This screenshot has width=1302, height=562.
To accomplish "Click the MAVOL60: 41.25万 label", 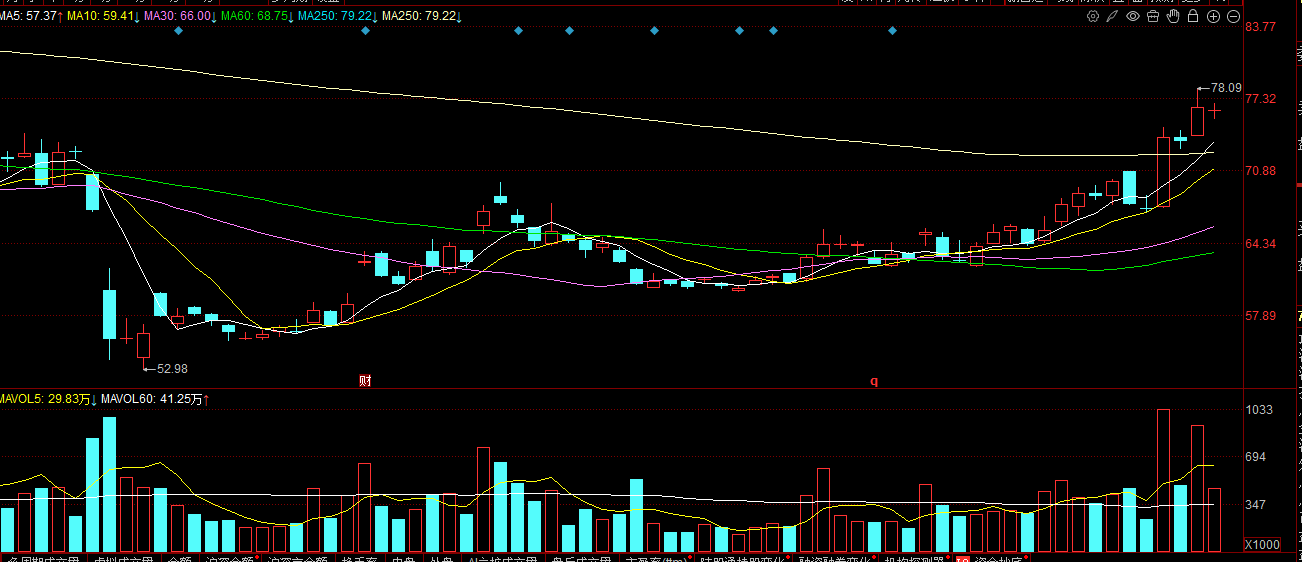I will click(x=152, y=399).
